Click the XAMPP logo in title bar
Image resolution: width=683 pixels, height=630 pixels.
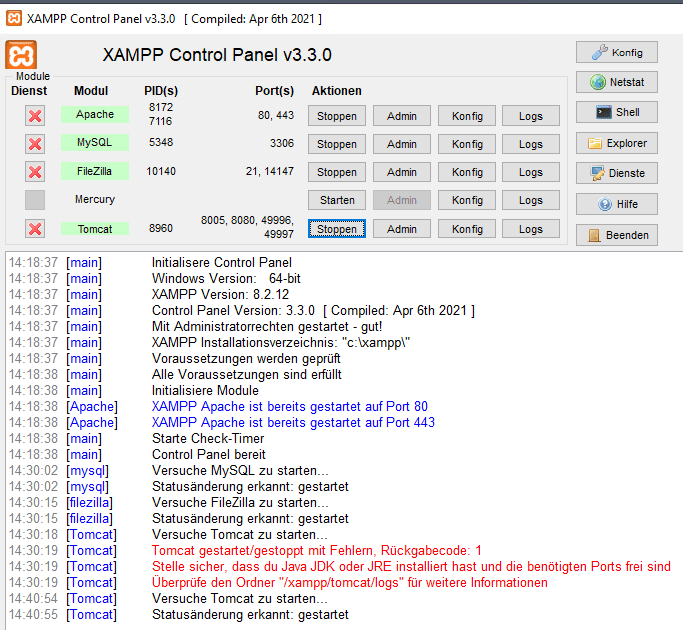tap(14, 19)
